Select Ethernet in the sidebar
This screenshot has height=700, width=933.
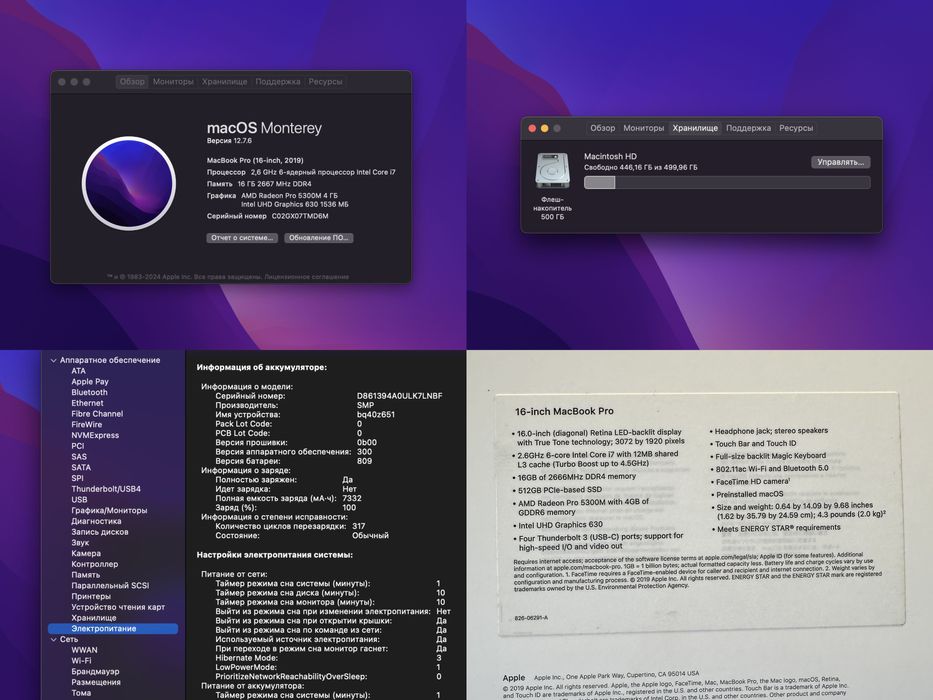(x=87, y=403)
